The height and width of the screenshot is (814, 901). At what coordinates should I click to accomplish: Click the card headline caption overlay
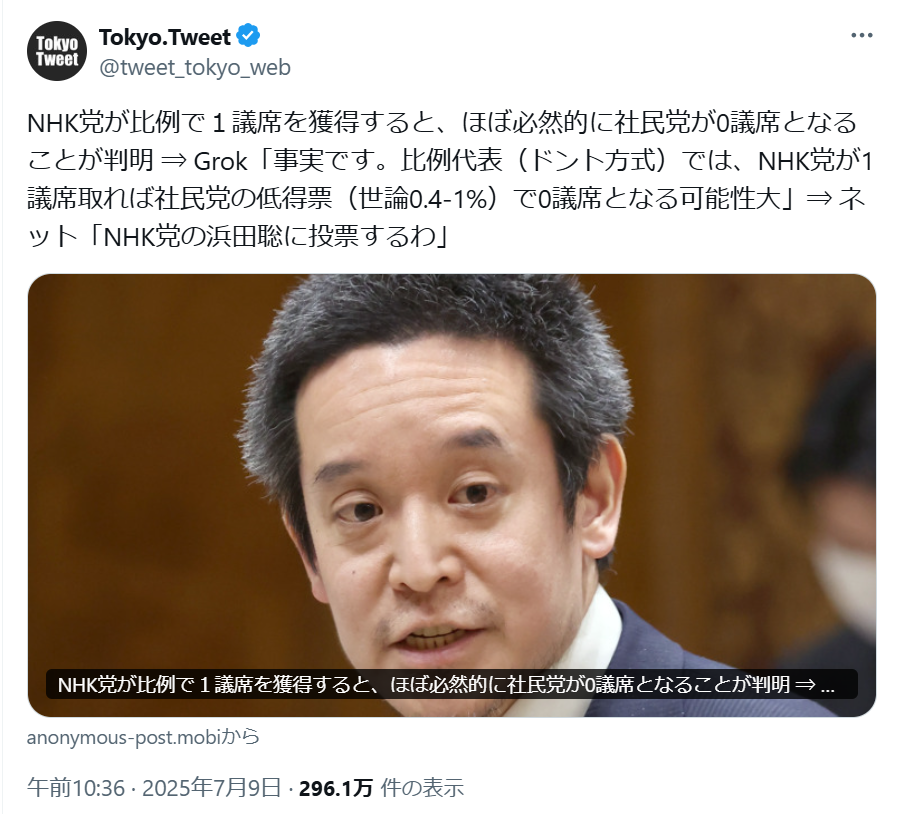click(452, 684)
